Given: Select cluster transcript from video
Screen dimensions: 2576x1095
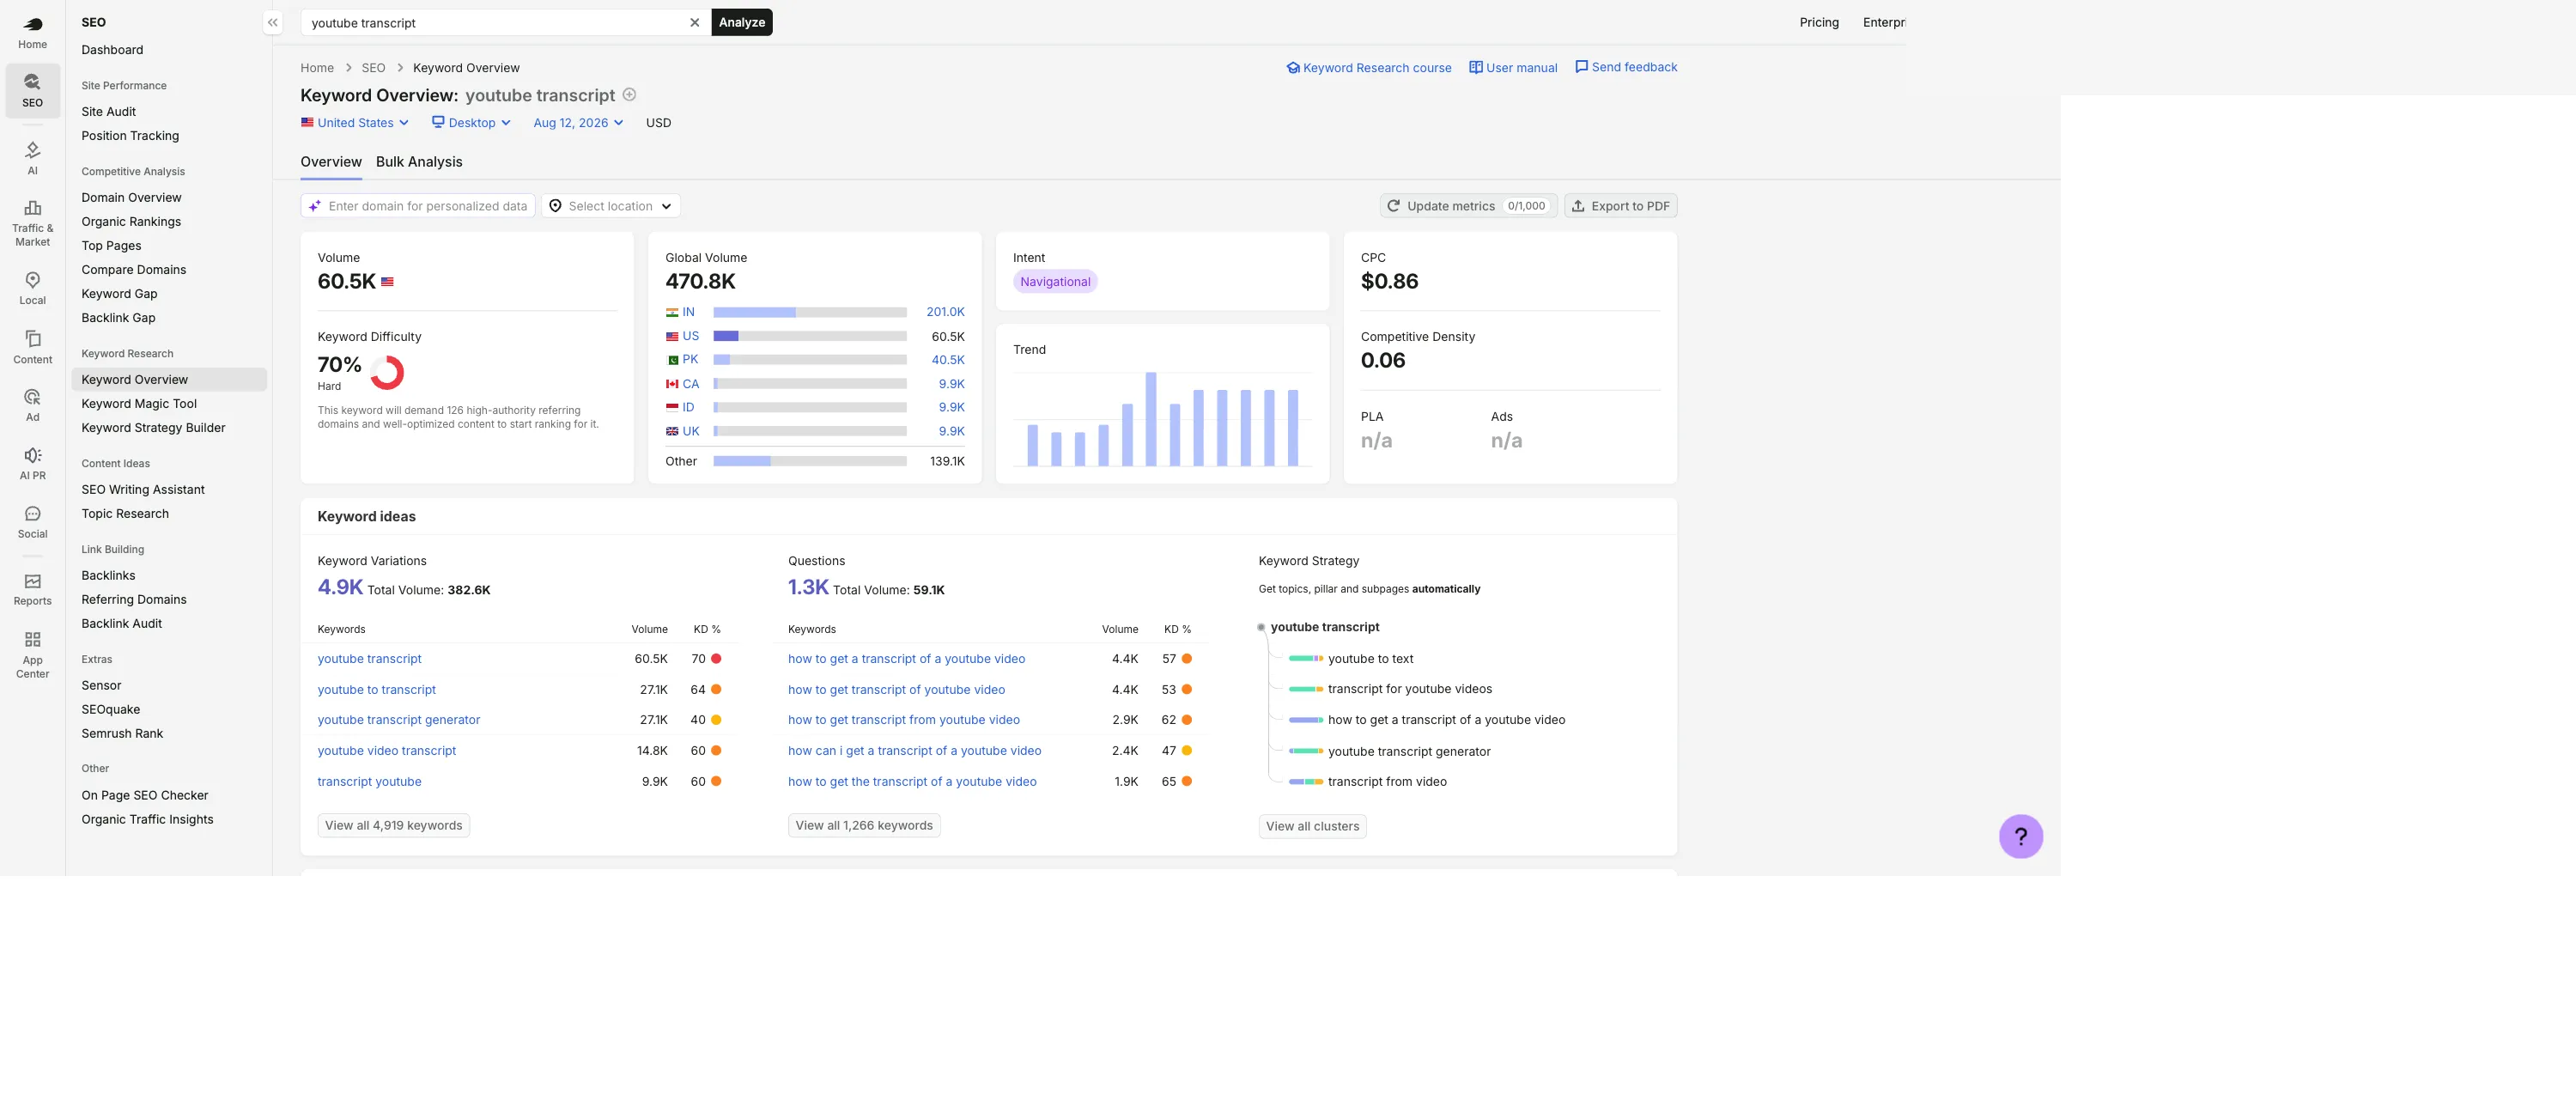Looking at the screenshot, I should pos(1386,782).
